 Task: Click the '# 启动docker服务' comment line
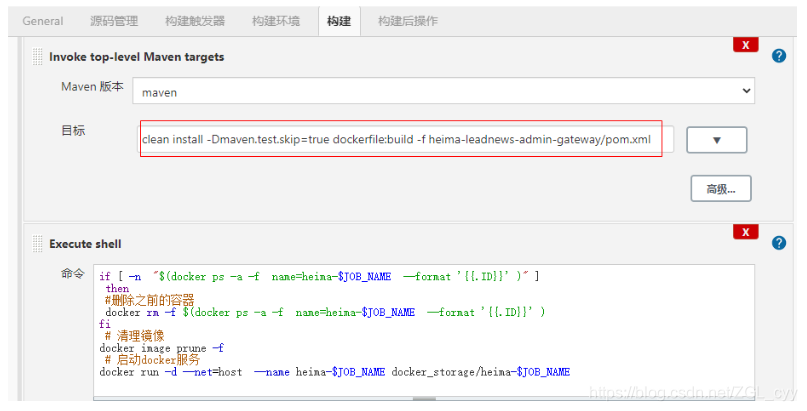[152, 360]
